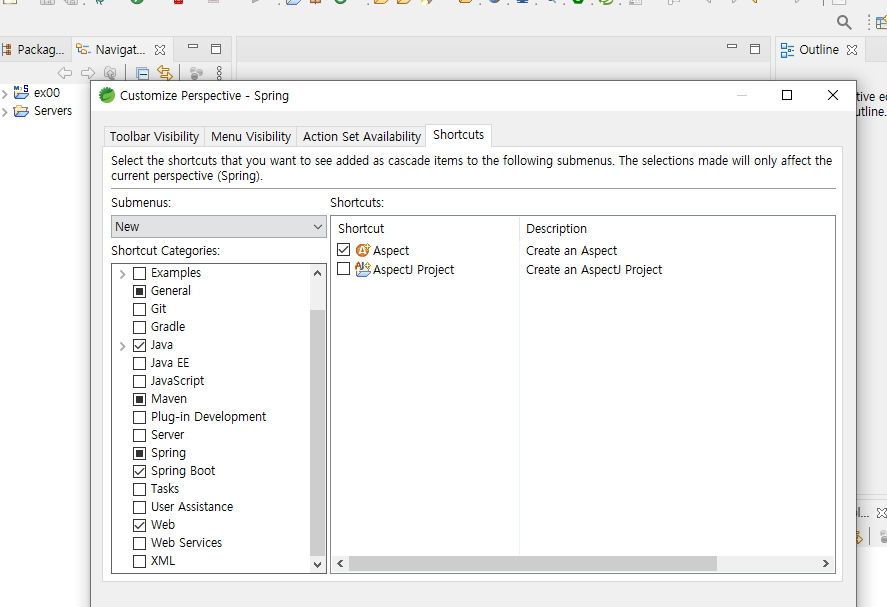Click the categories list scroll down arrow
Image resolution: width=887 pixels, height=607 pixels.
coord(317,565)
